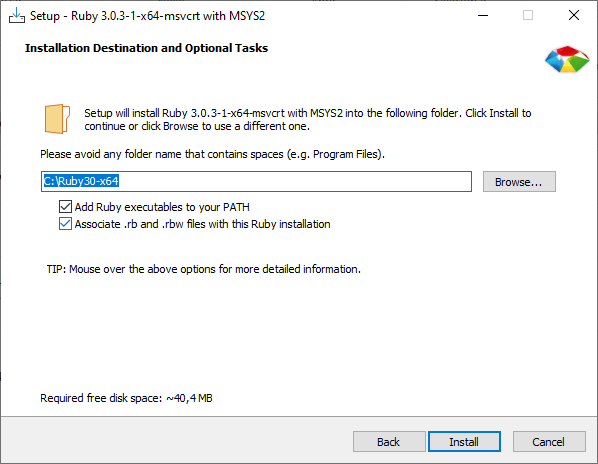
Task: Click the 'Please avoid any folder name' warning text
Action: click(212, 154)
